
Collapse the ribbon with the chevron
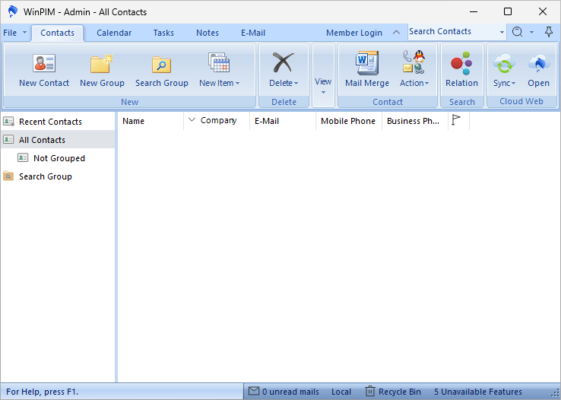click(x=396, y=32)
